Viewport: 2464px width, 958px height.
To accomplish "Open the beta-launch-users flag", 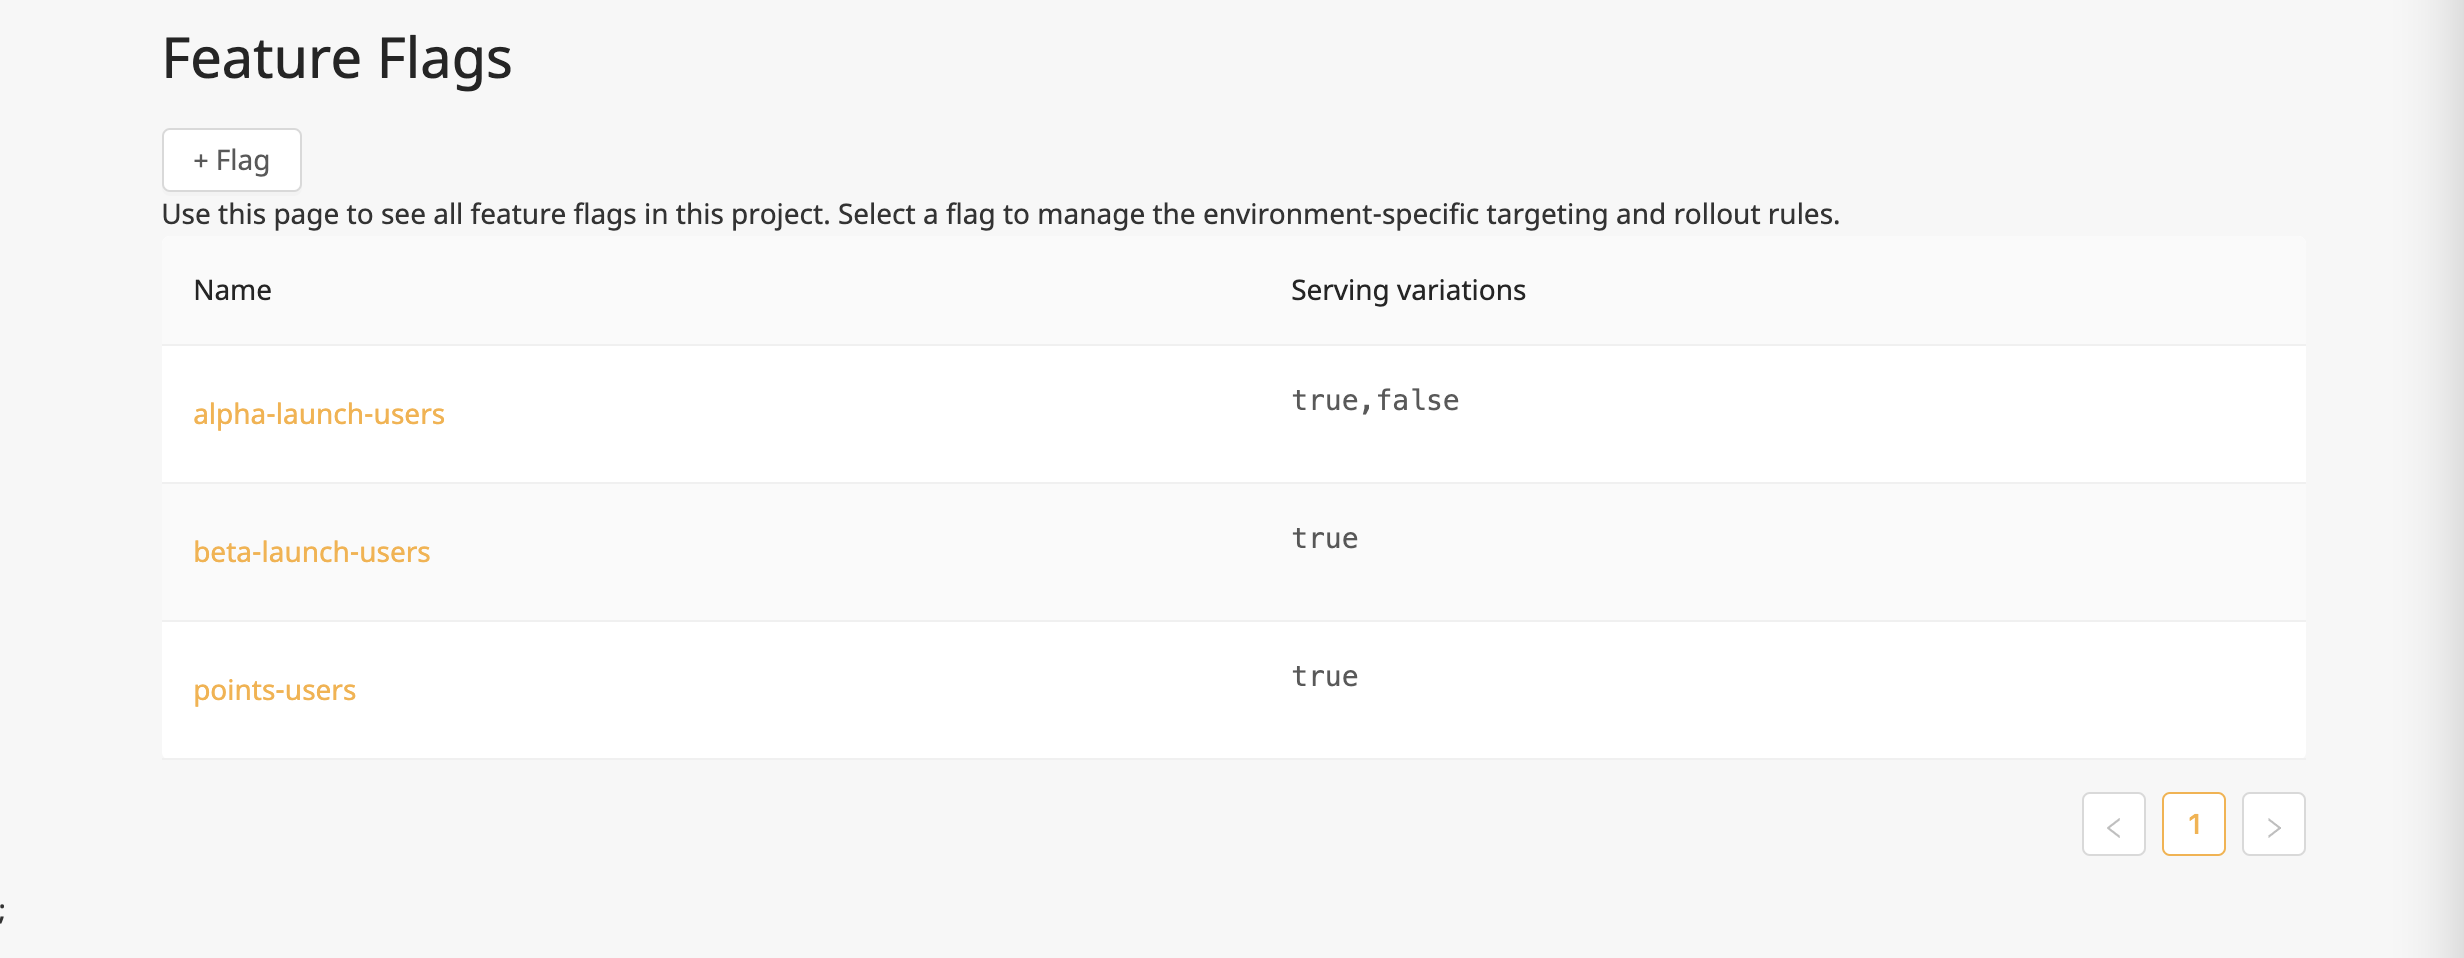I will click(x=311, y=552).
